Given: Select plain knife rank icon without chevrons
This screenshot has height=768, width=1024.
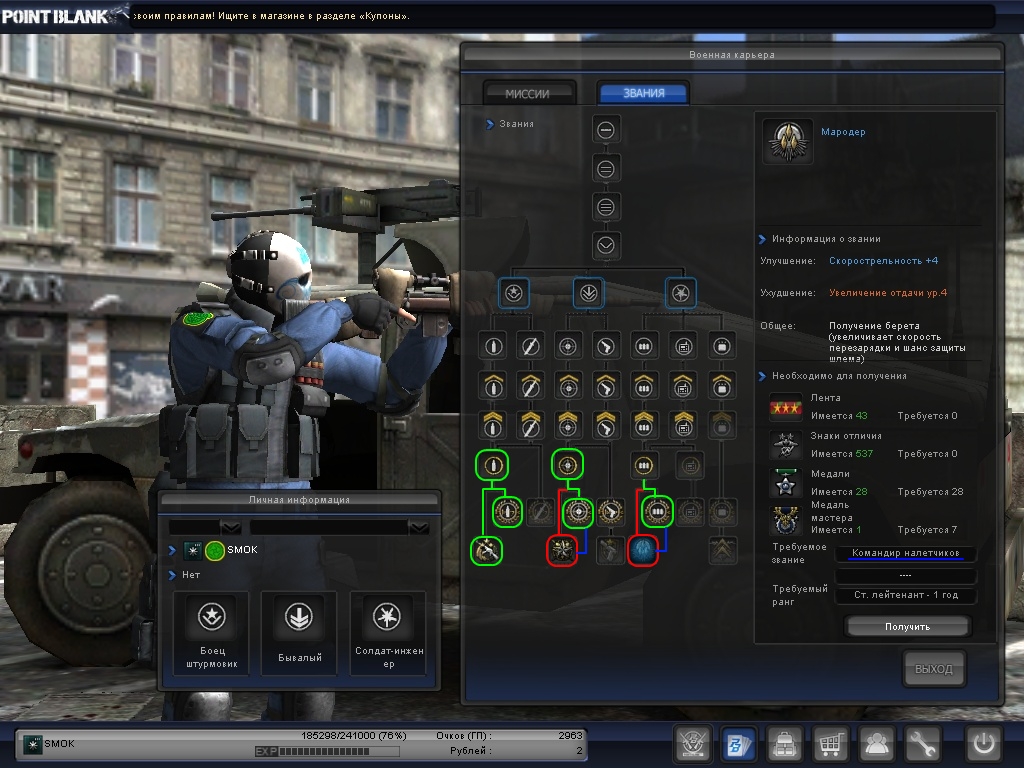Looking at the screenshot, I should pyautogui.click(x=530, y=346).
